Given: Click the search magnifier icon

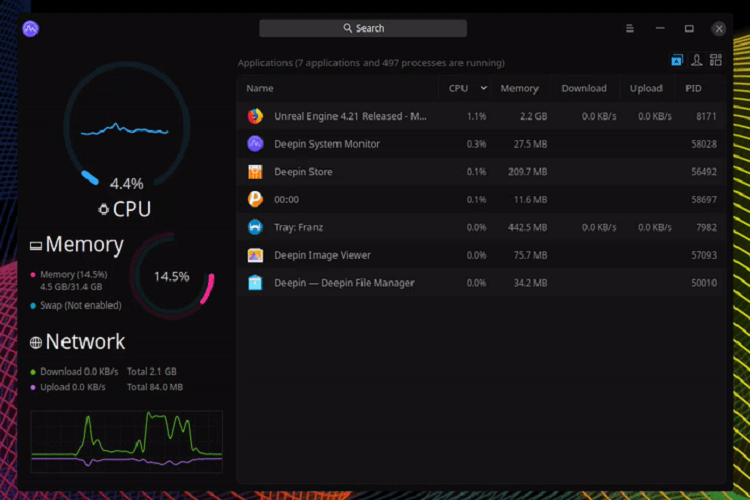Looking at the screenshot, I should (347, 28).
